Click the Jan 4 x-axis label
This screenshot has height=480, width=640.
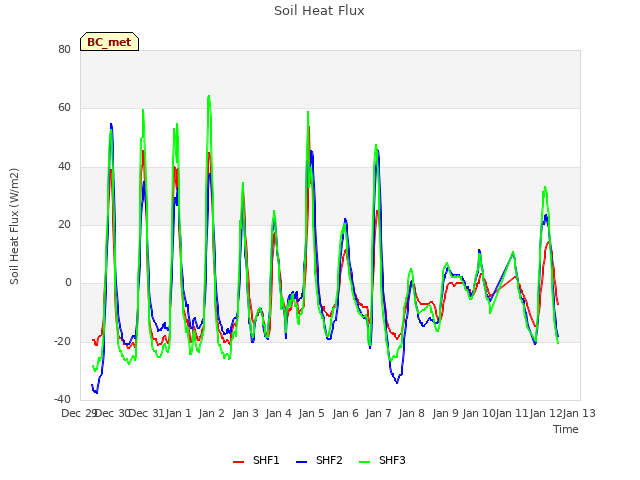(x=279, y=413)
